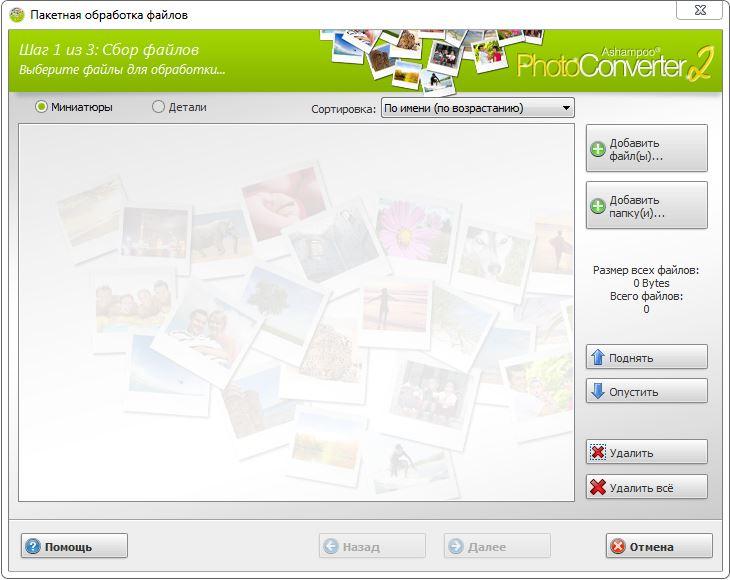Click the heading Шаг 1 из 3: Сбор файлов
This screenshot has height=580, width=730.
point(109,50)
